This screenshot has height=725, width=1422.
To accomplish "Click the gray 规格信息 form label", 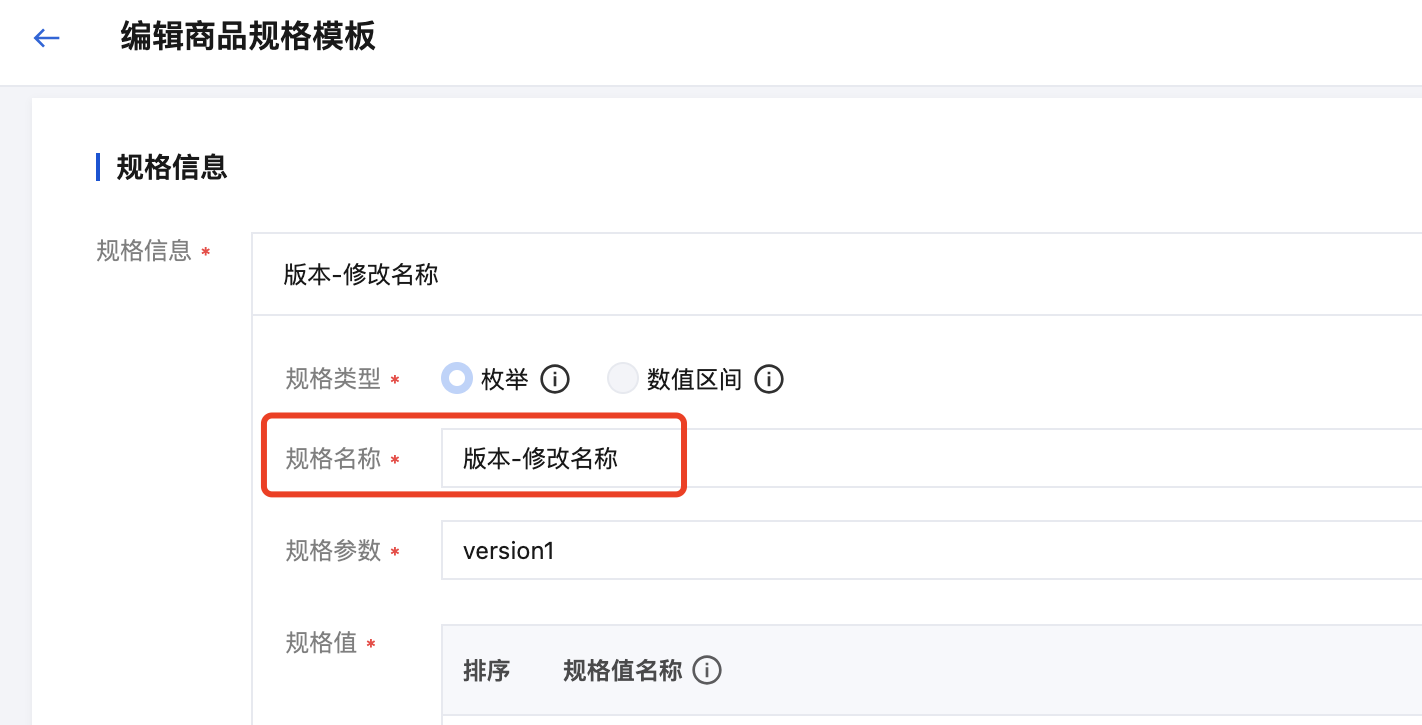I will click(x=144, y=250).
